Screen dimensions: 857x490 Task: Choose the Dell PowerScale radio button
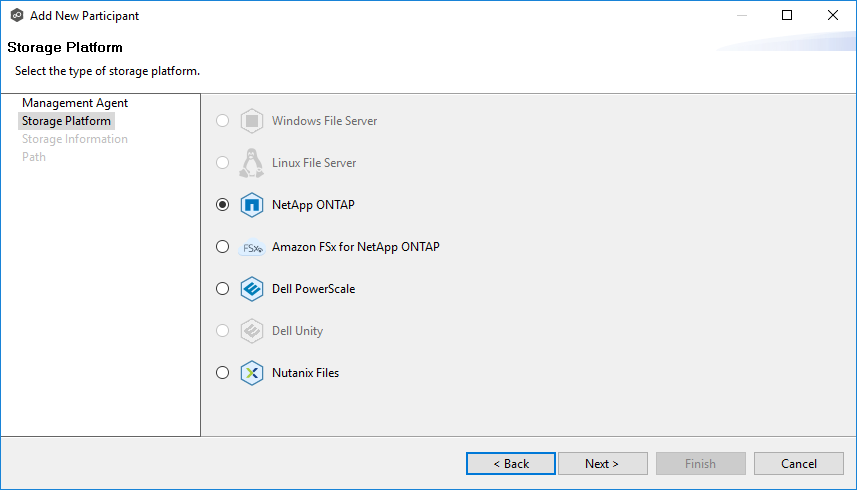point(222,289)
